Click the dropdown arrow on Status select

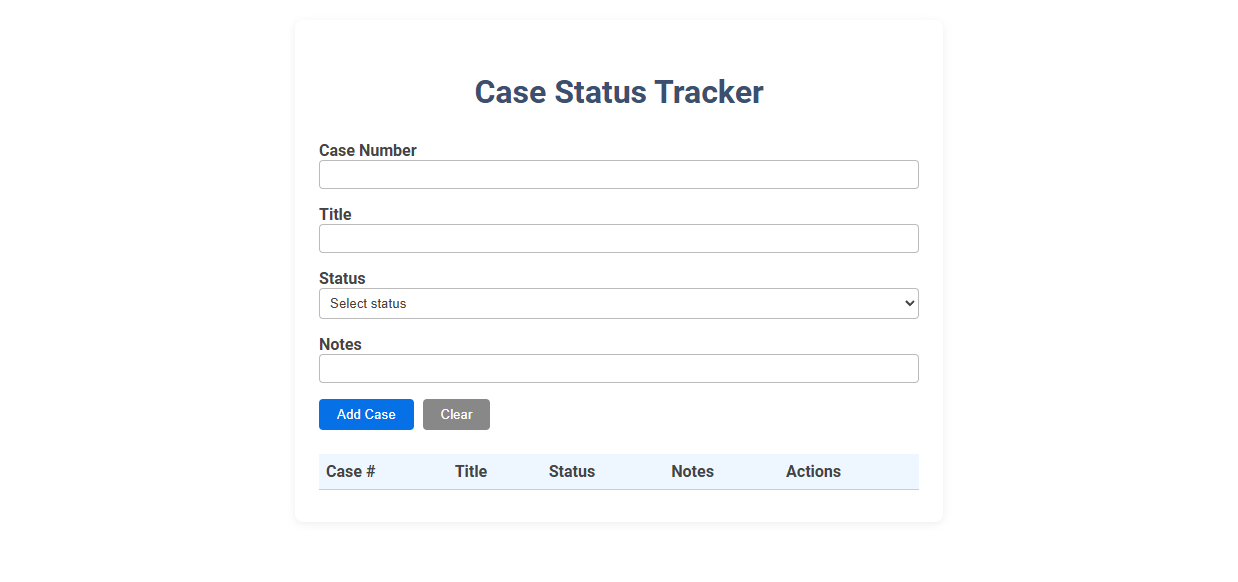point(908,303)
